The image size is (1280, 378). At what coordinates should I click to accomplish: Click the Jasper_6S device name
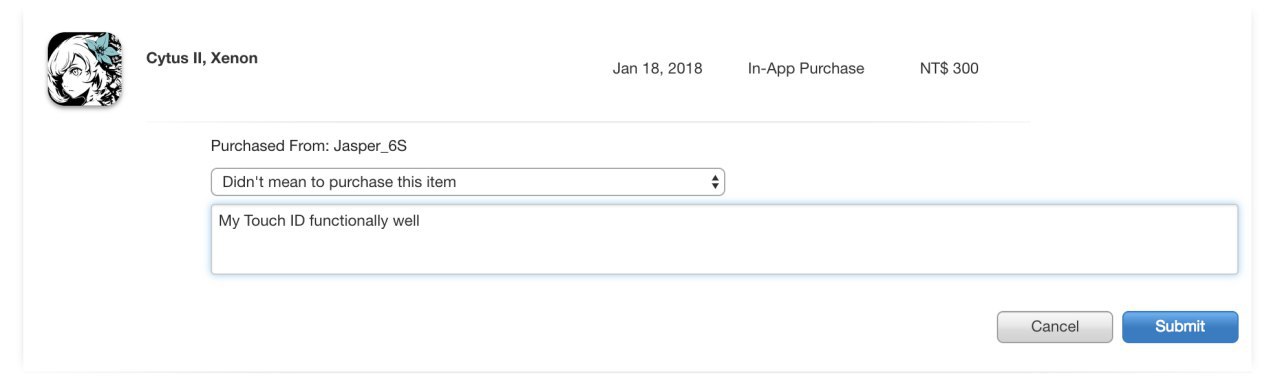[x=370, y=146]
